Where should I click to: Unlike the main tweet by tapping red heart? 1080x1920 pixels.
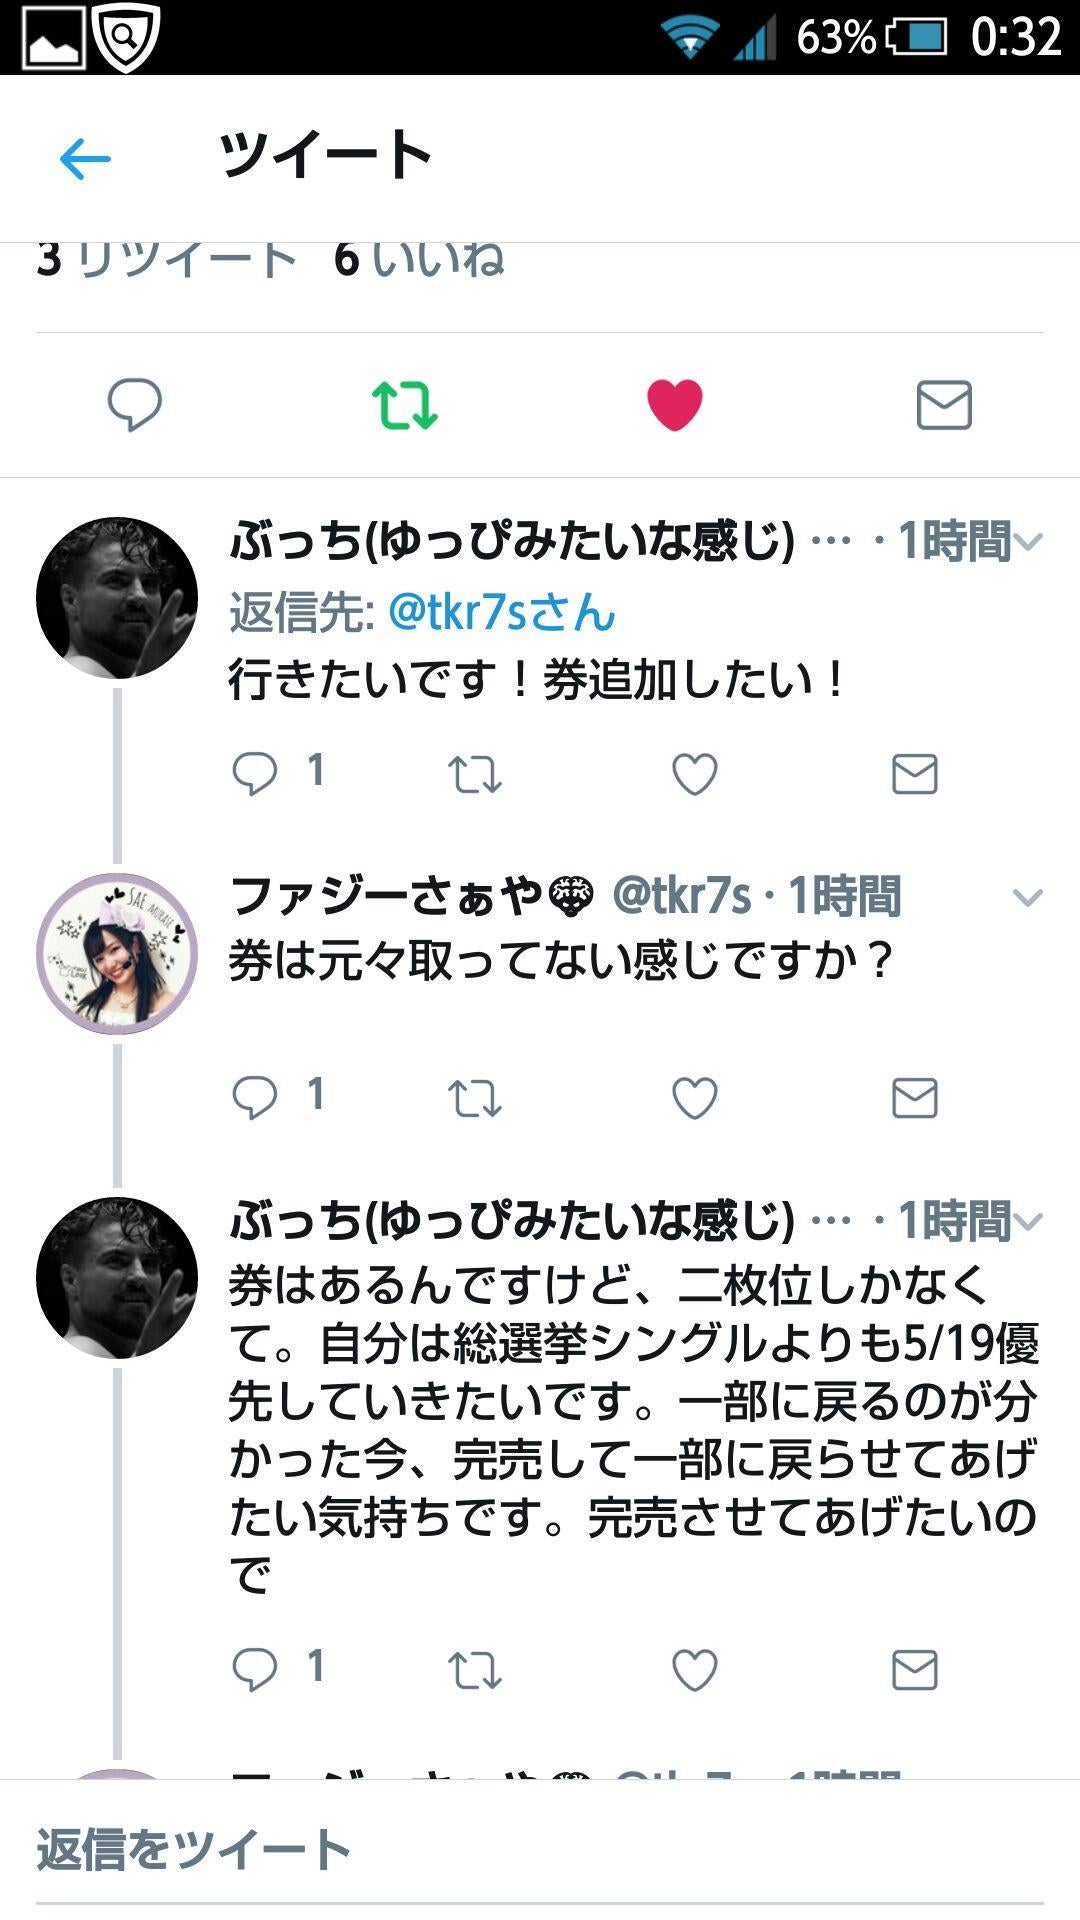(x=673, y=403)
